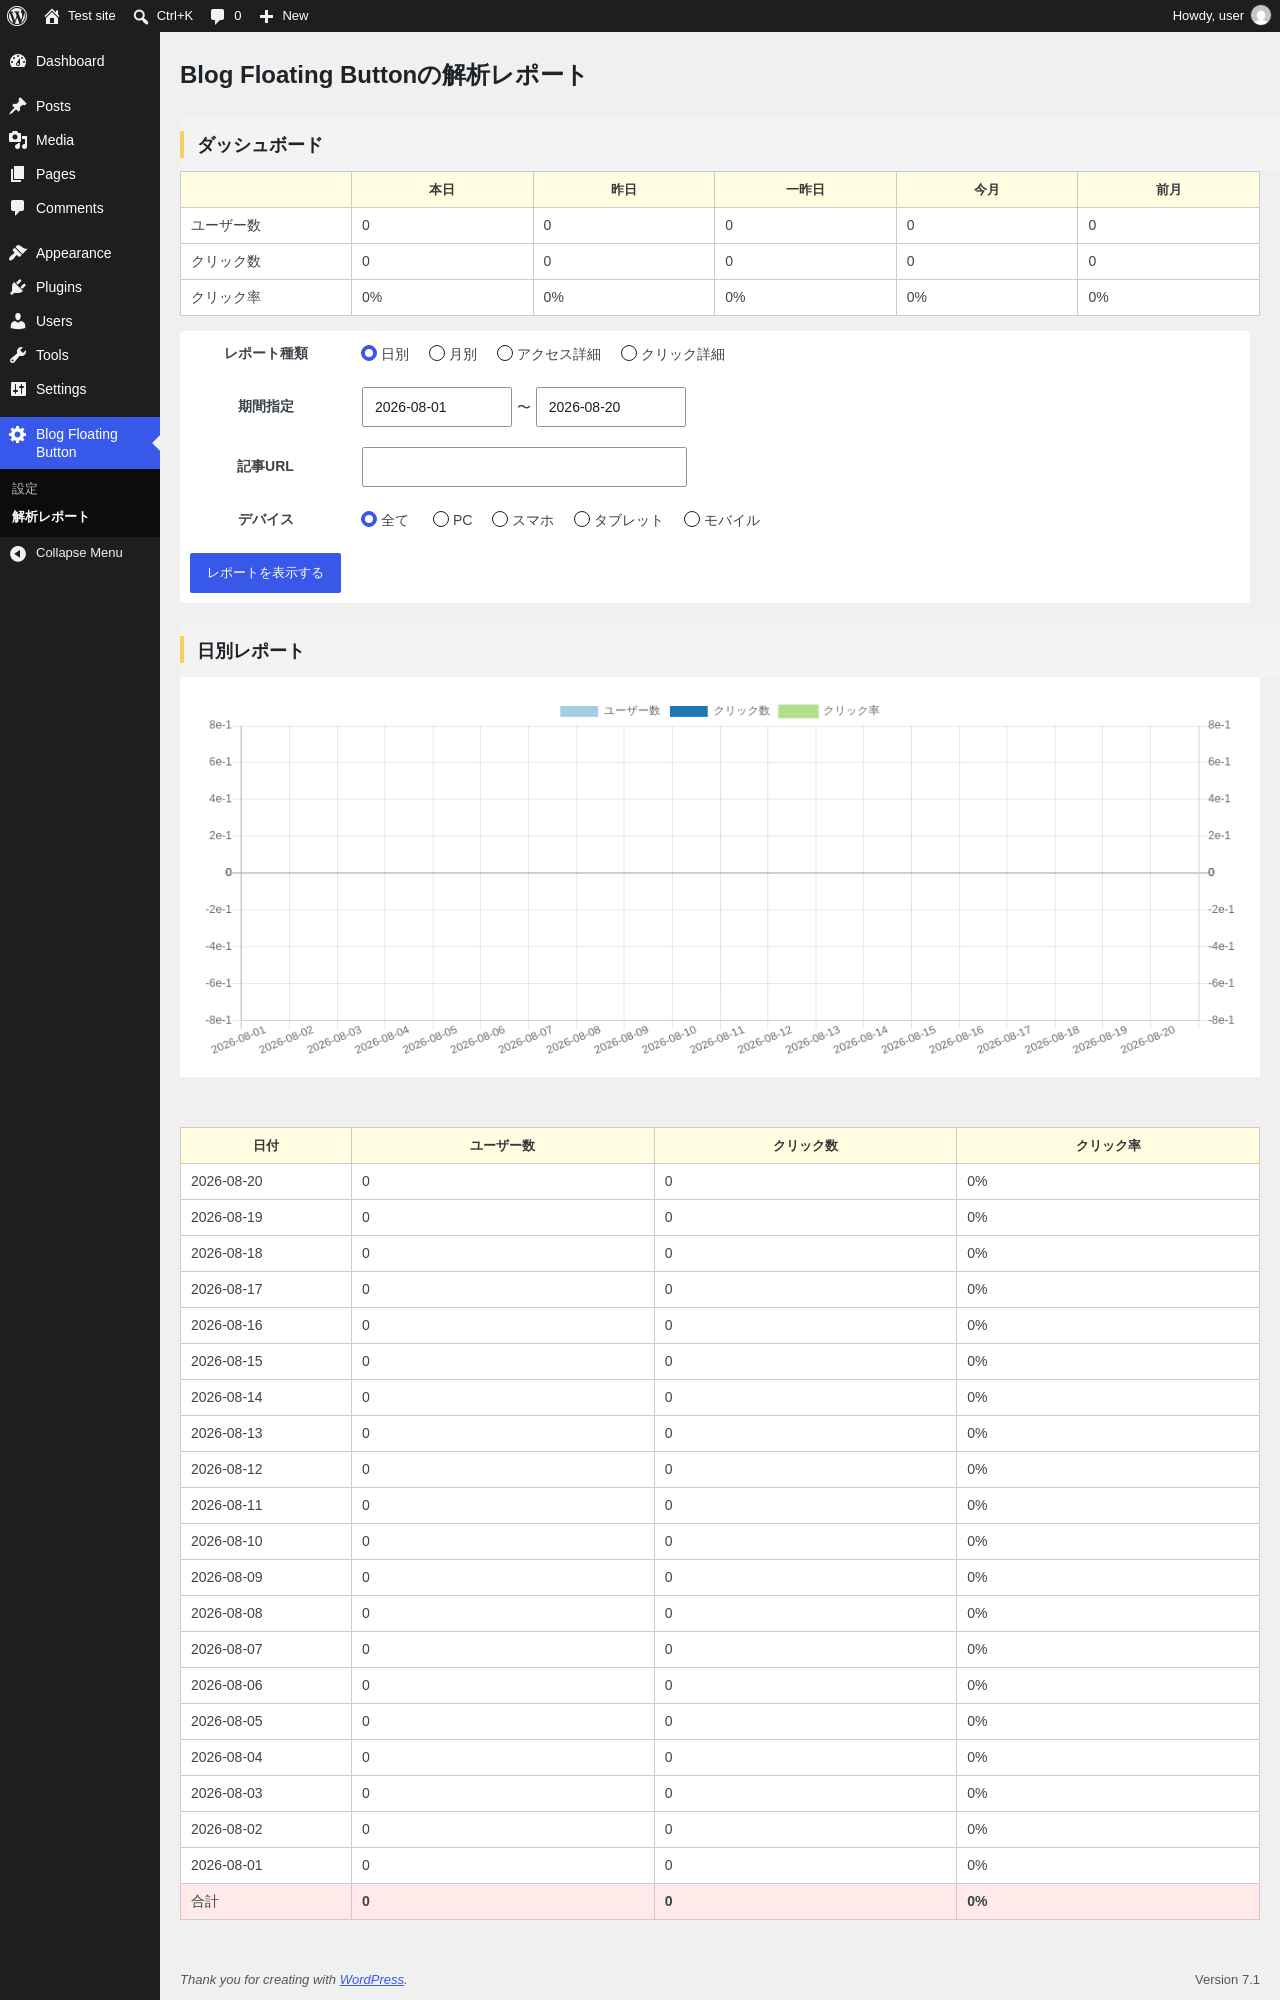Open the search magnifier icon in admin bar
The image size is (1280, 2000).
coord(141,16)
